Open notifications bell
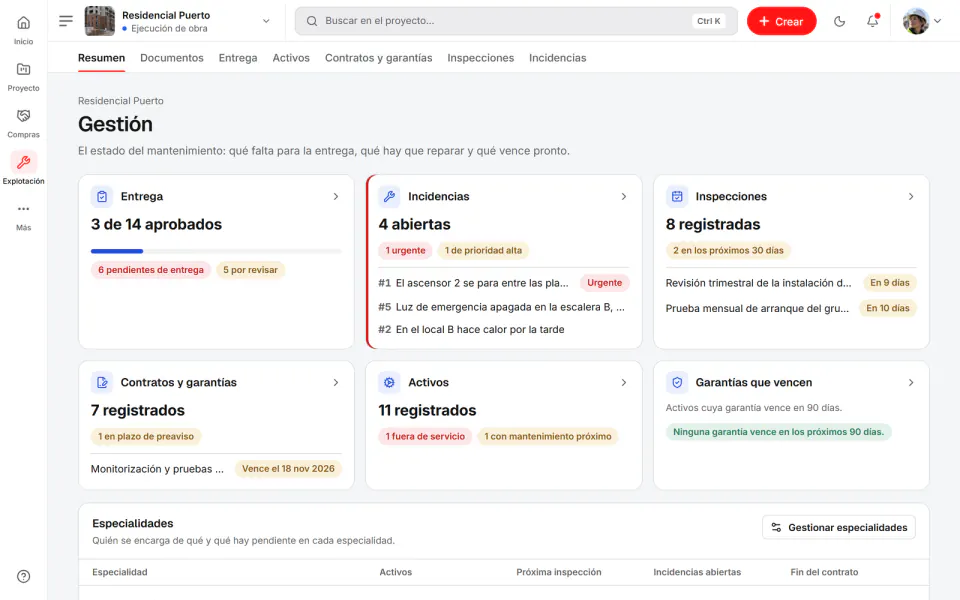The image size is (960, 600). (872, 21)
